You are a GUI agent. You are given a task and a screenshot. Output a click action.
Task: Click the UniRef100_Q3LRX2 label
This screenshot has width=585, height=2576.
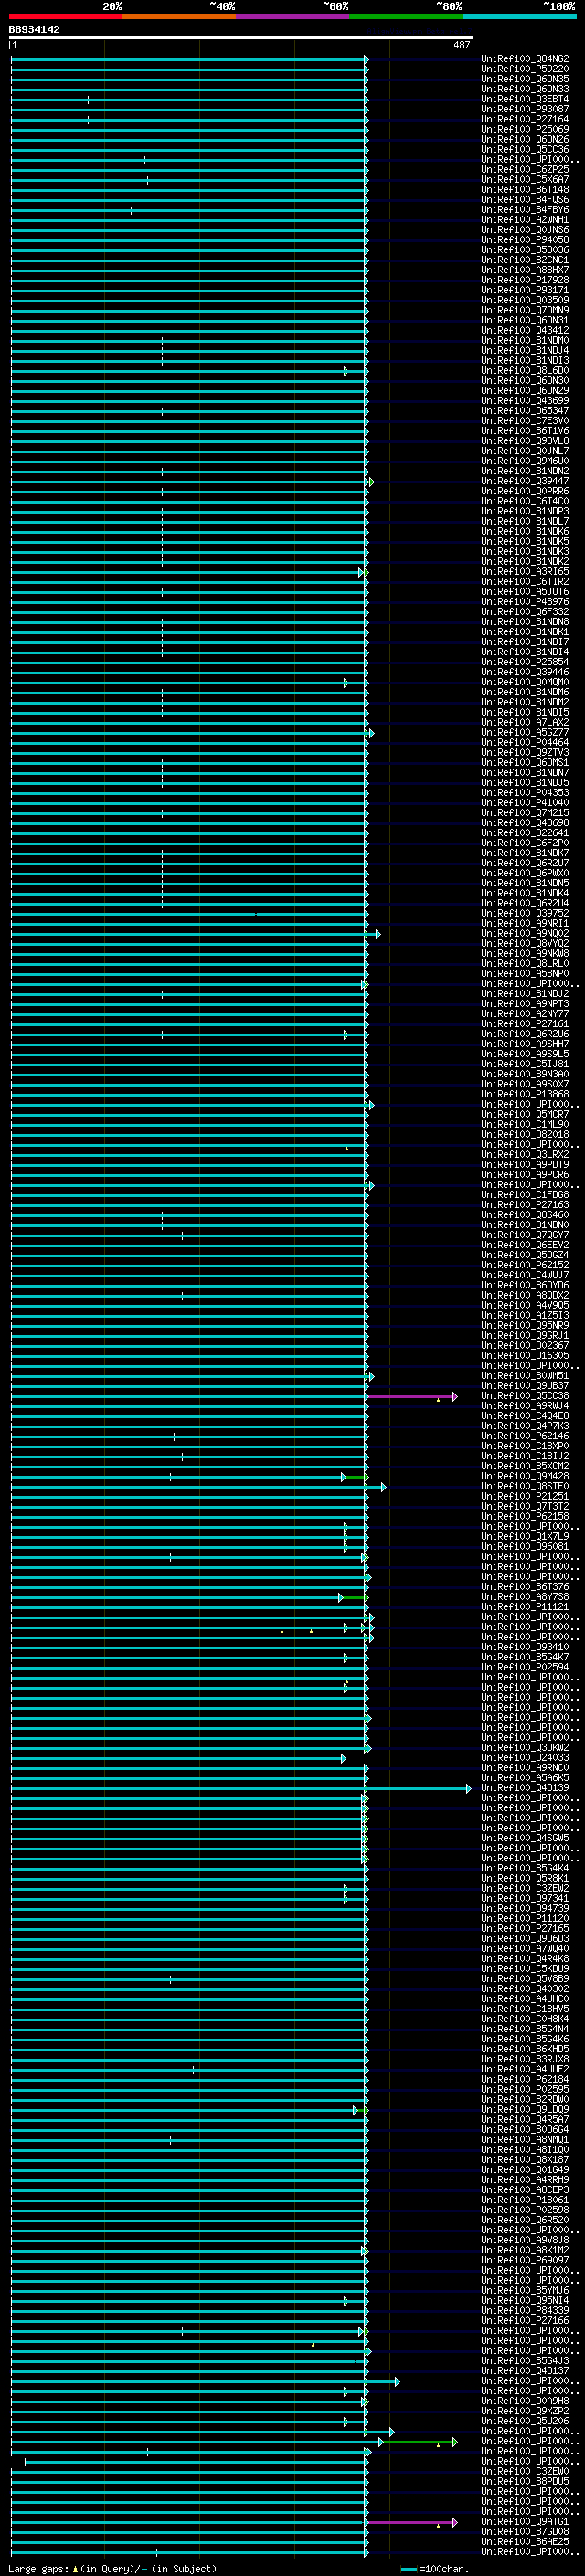click(x=525, y=1155)
